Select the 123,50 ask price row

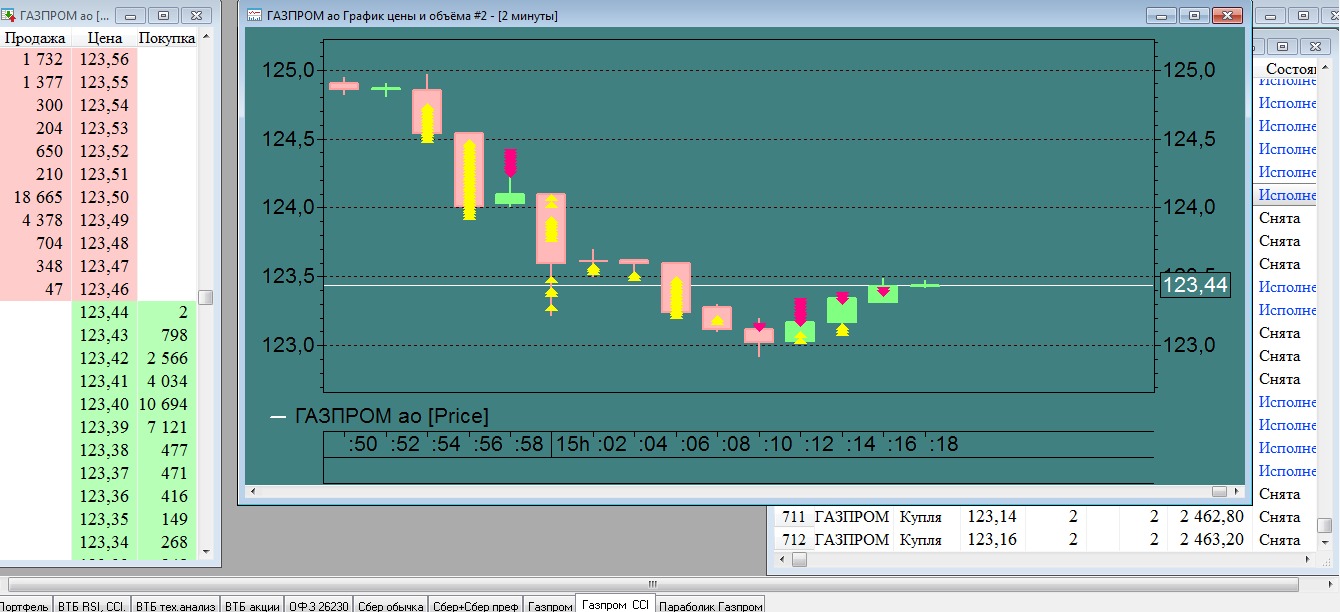click(104, 198)
